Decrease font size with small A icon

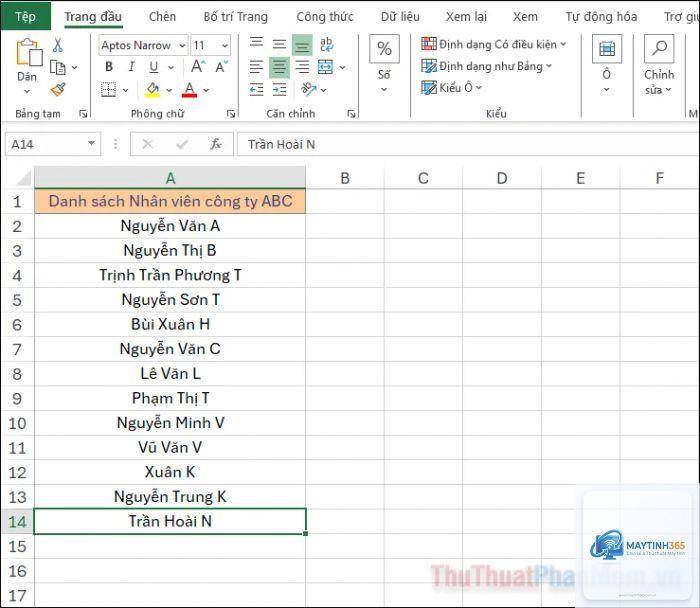[221, 67]
